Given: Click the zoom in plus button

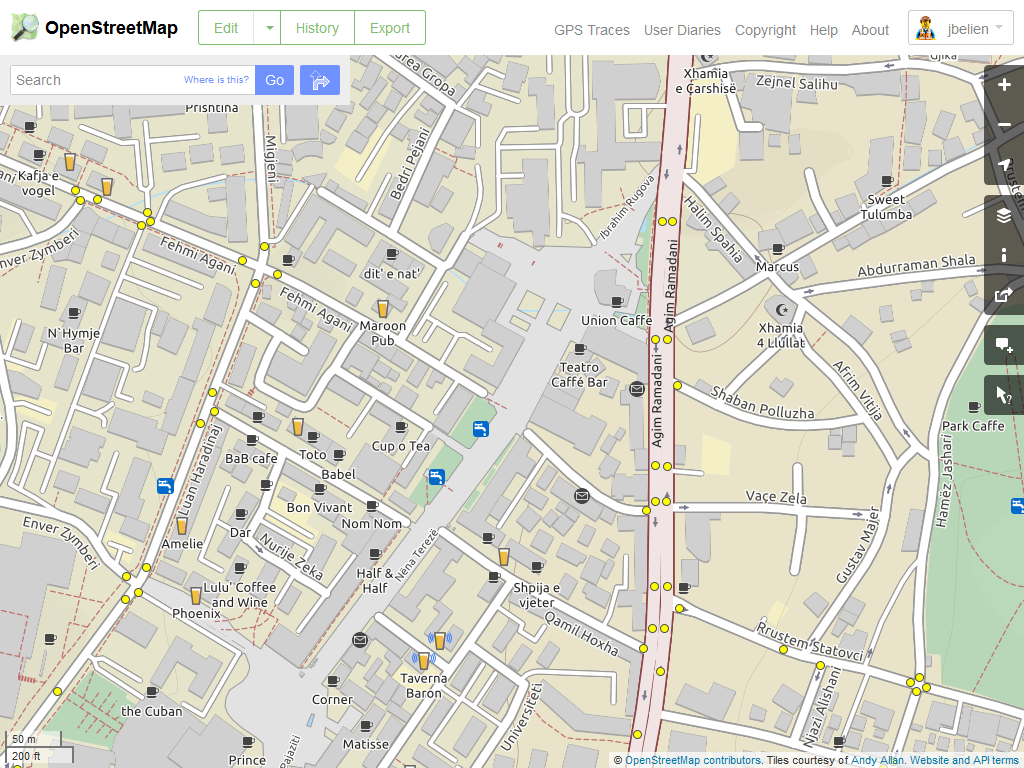Looking at the screenshot, I should (1004, 85).
